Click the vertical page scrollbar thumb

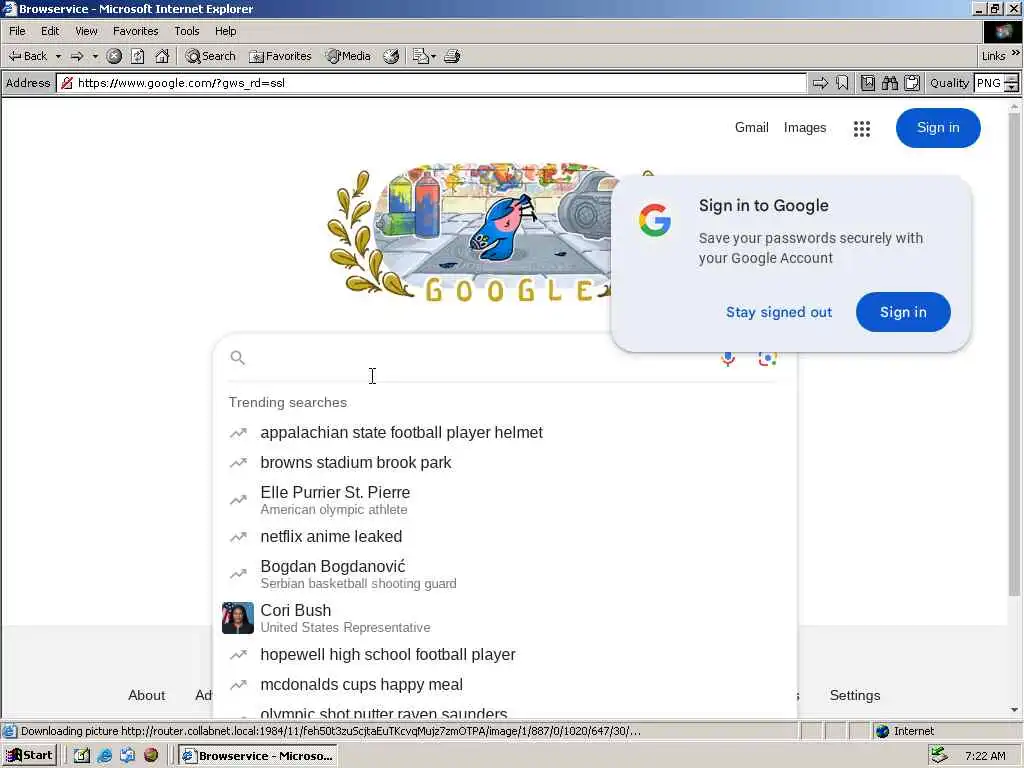1014,353
